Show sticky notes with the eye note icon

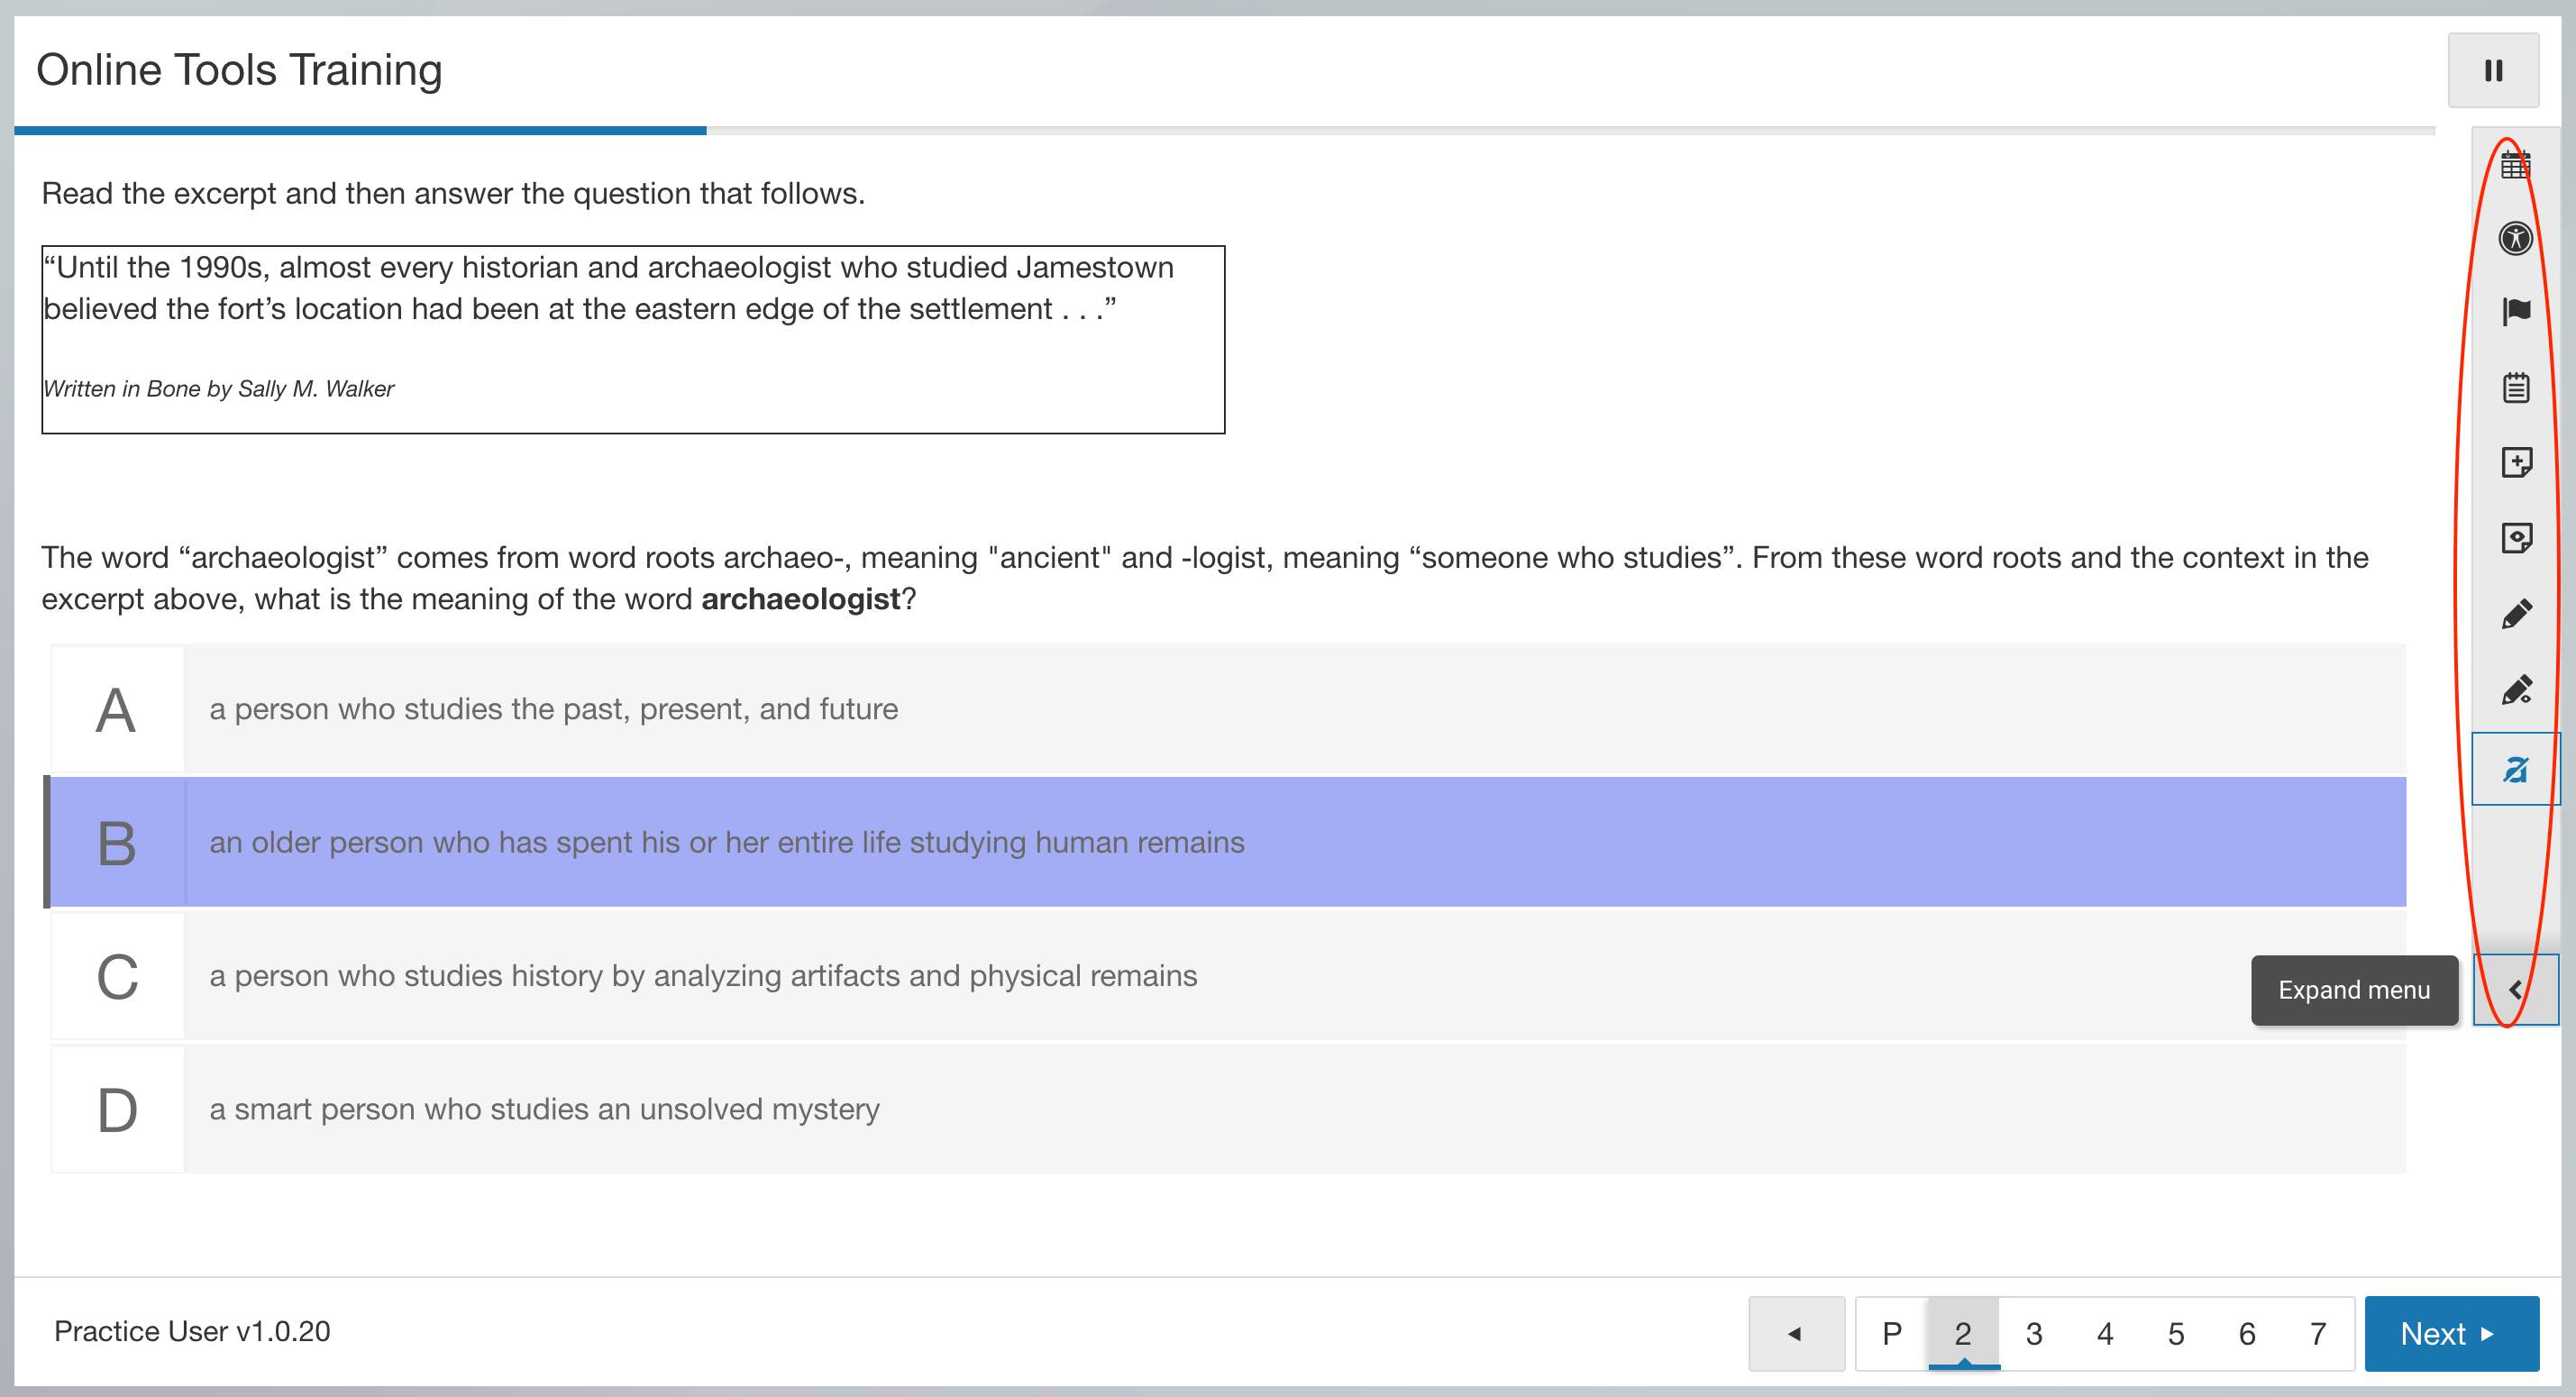[x=2515, y=538]
